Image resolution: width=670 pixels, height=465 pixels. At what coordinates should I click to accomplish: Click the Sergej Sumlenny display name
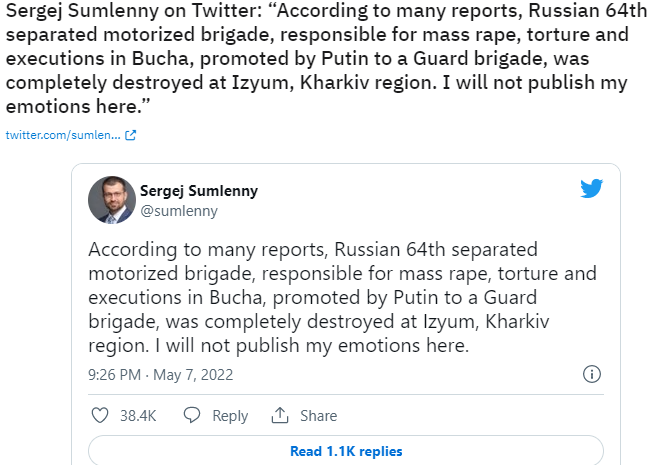pyautogui.click(x=199, y=191)
